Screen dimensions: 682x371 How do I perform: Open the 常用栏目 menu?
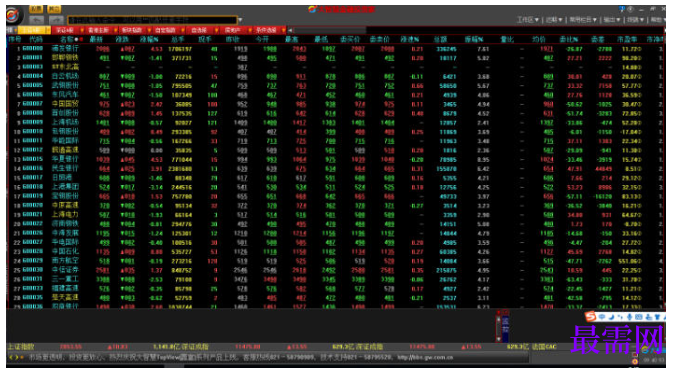pos(583,20)
